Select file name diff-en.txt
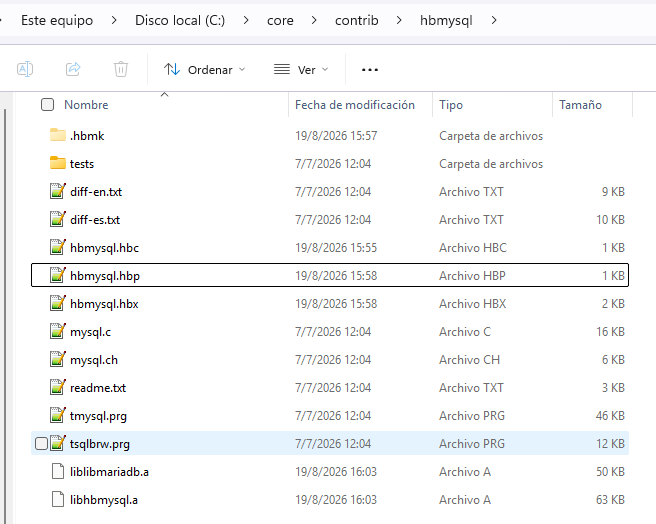The height and width of the screenshot is (524, 656). pos(96,192)
